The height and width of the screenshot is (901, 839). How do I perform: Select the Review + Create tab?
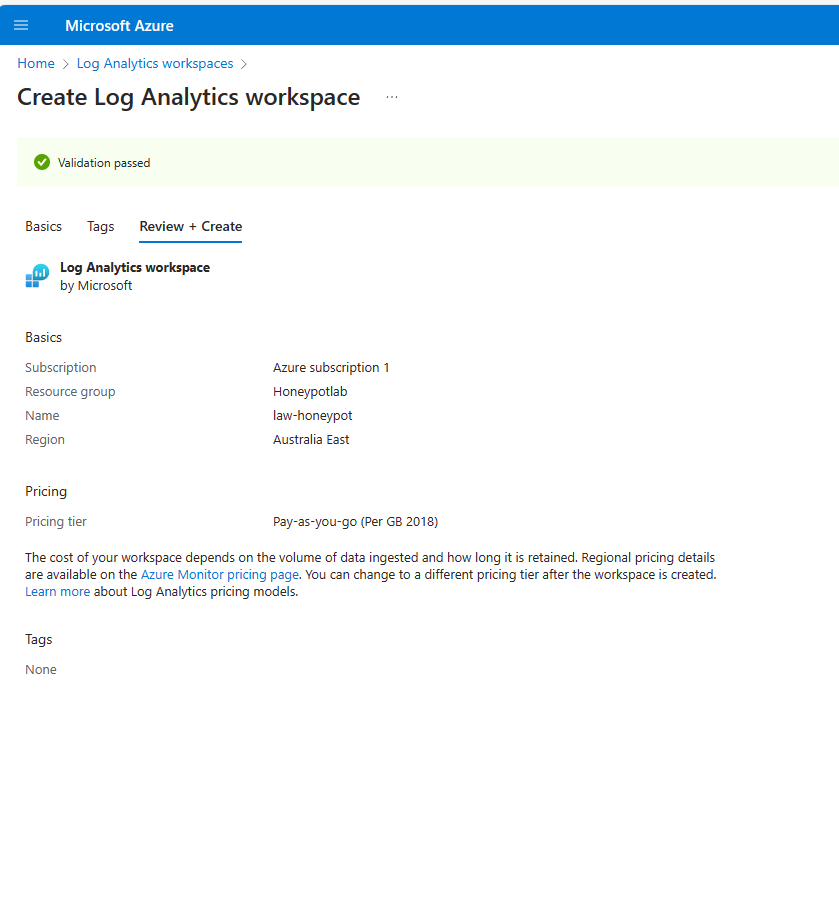(x=191, y=226)
